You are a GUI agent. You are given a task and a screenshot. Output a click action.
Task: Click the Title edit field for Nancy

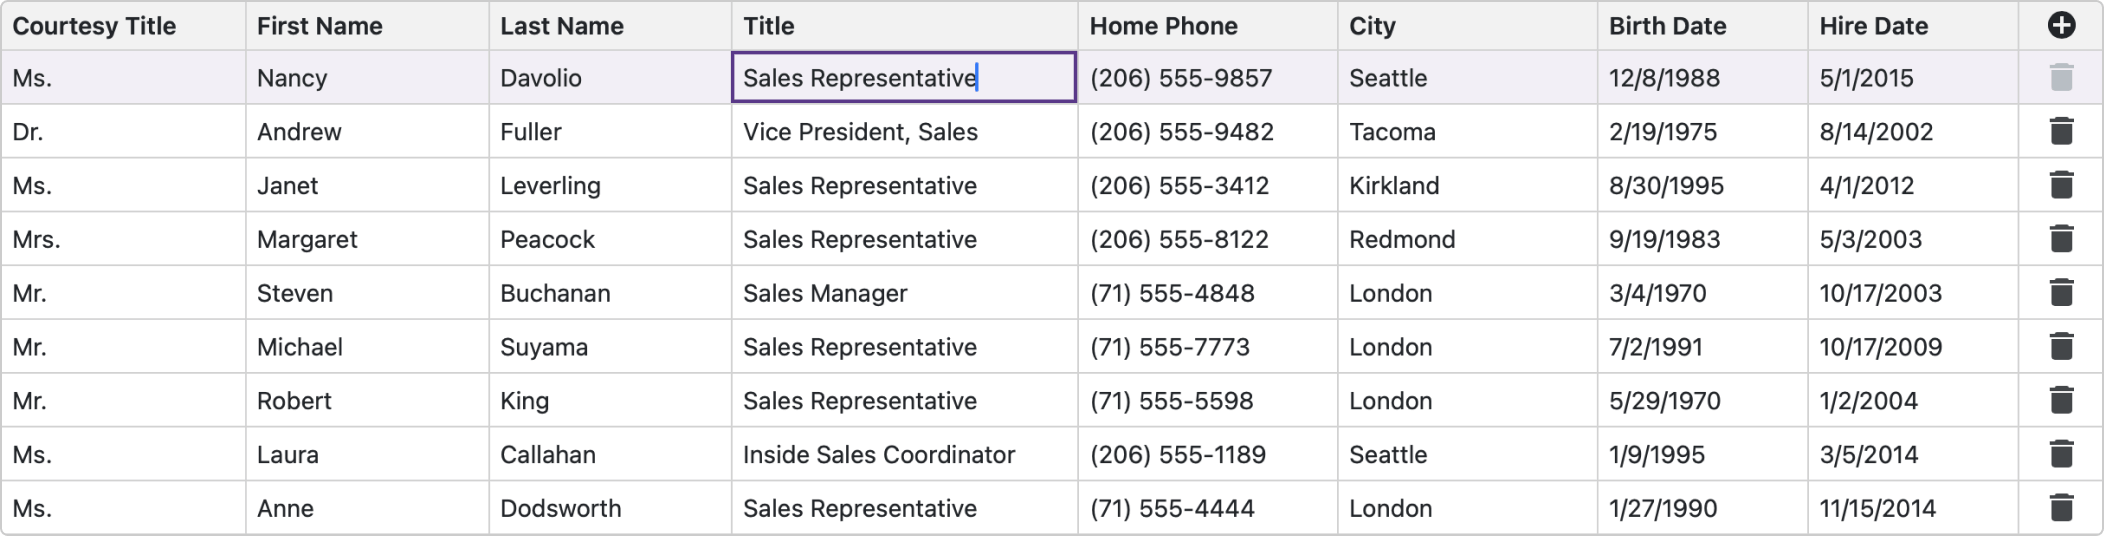[903, 78]
